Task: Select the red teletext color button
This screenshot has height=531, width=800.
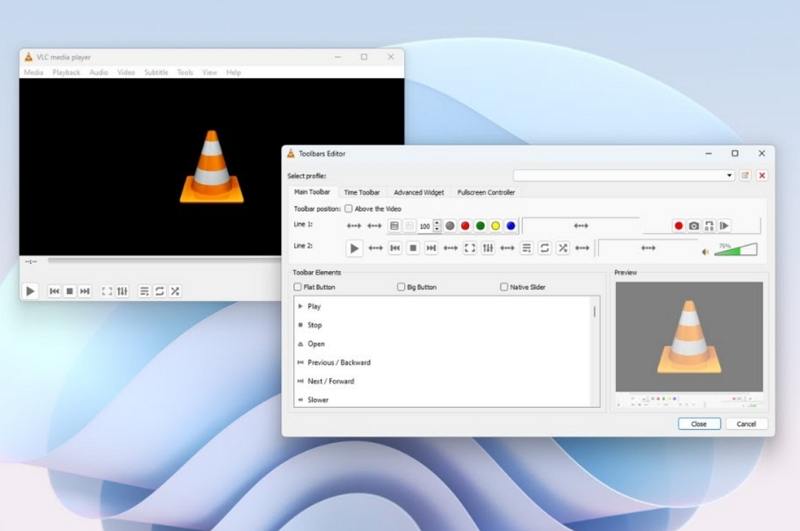Action: tap(465, 225)
